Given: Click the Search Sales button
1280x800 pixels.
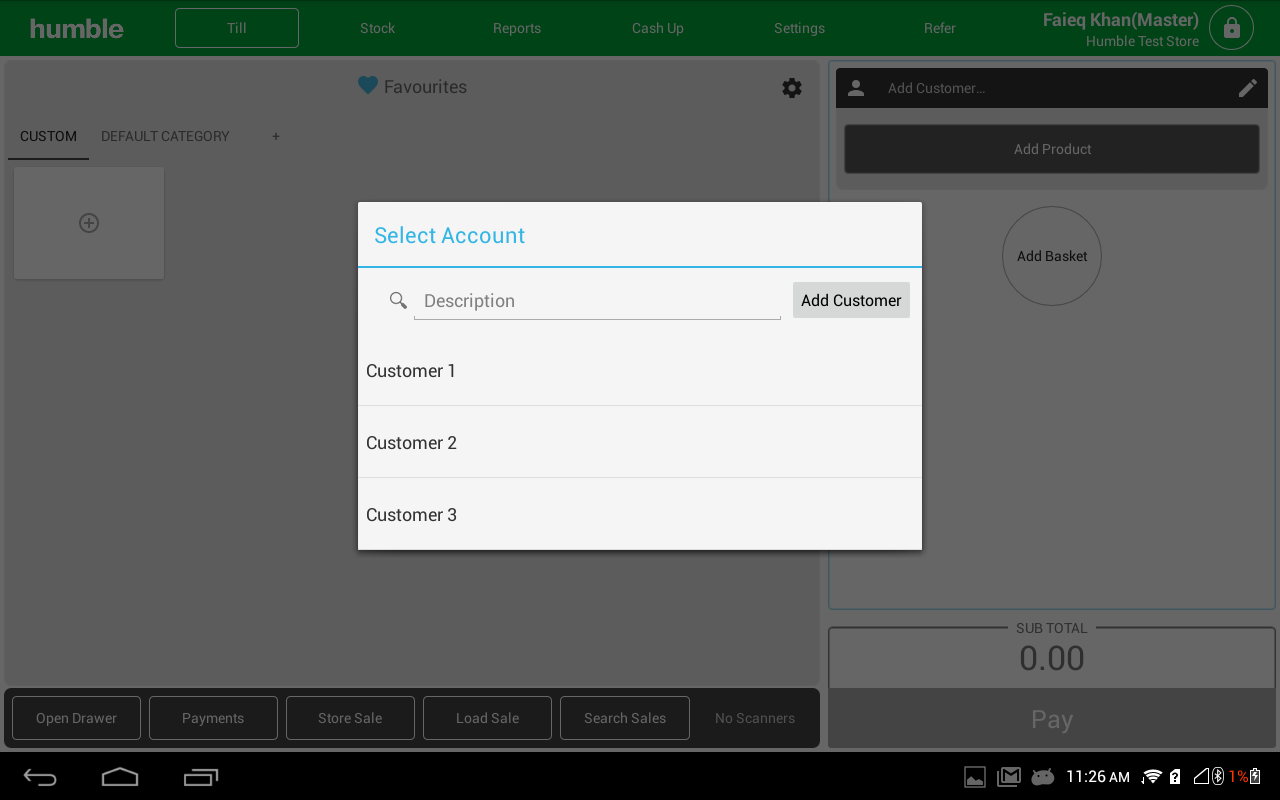Looking at the screenshot, I should coord(625,718).
